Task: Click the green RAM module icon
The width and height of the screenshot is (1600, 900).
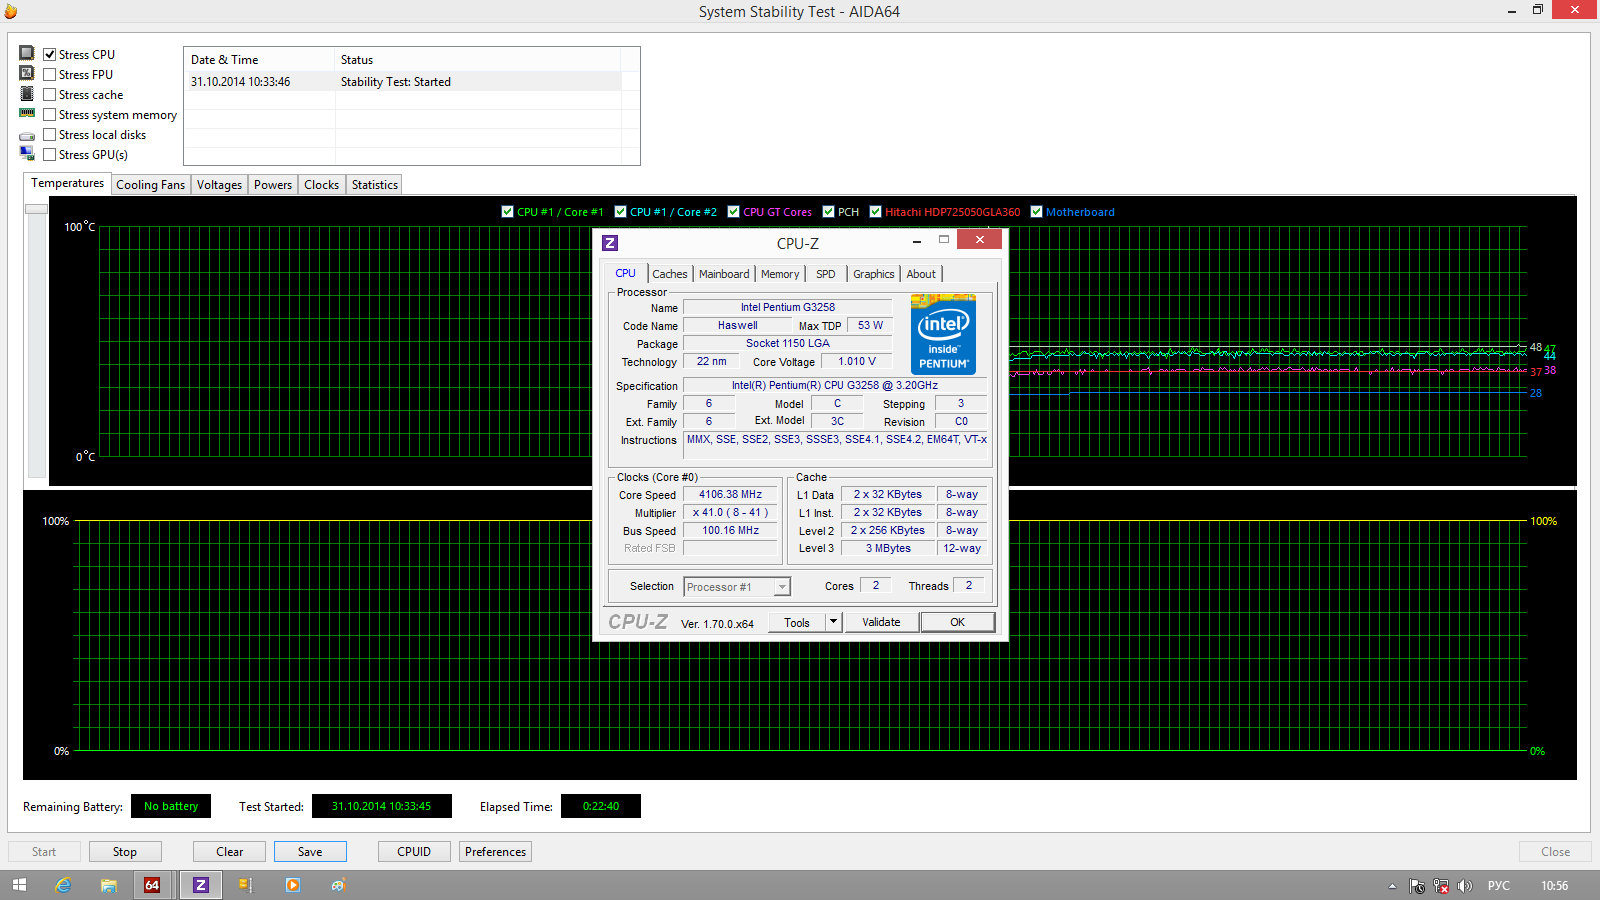Action: click(x=27, y=113)
